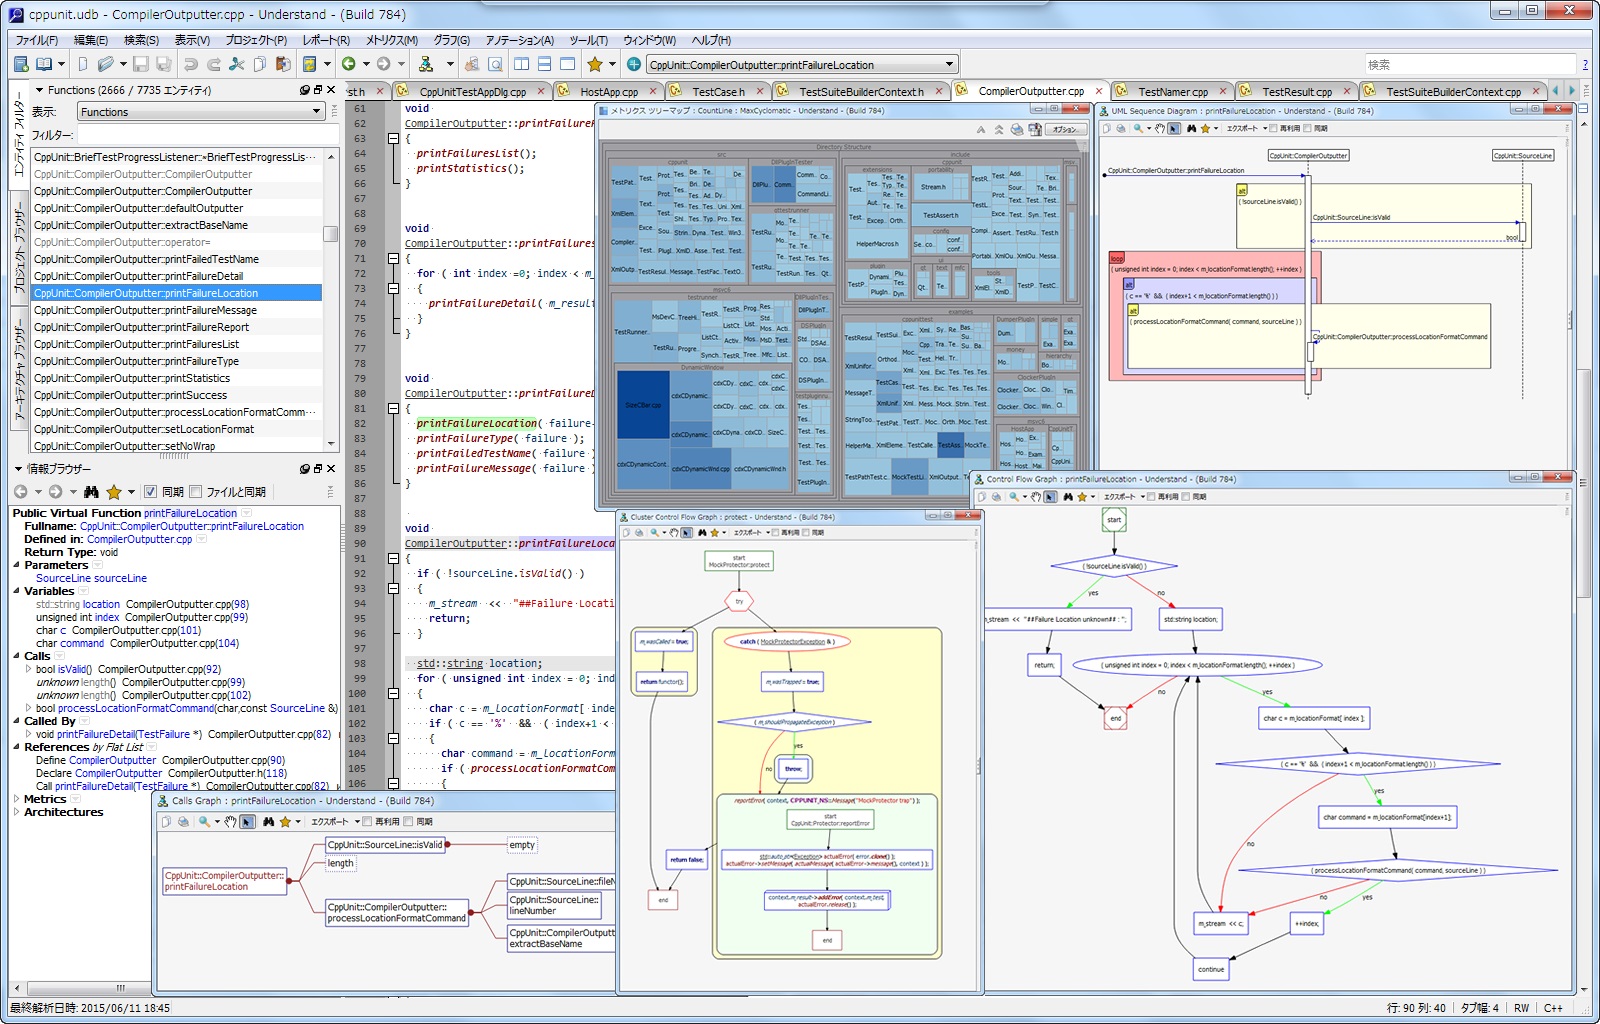Image resolution: width=1600 pixels, height=1024 pixels.
Task: Open the favorites star in main toolbar
Action: click(595, 64)
